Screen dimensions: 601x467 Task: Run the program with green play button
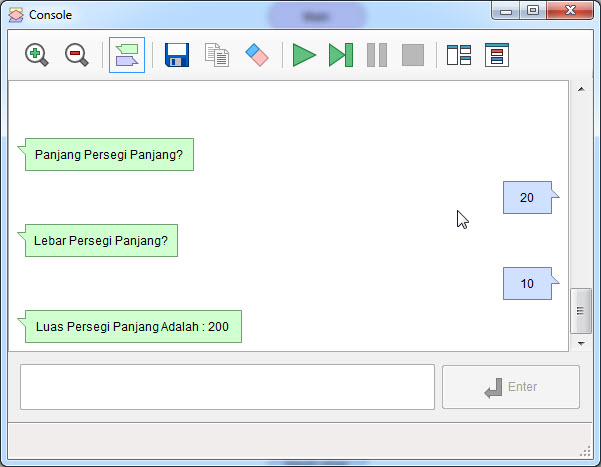coord(304,55)
